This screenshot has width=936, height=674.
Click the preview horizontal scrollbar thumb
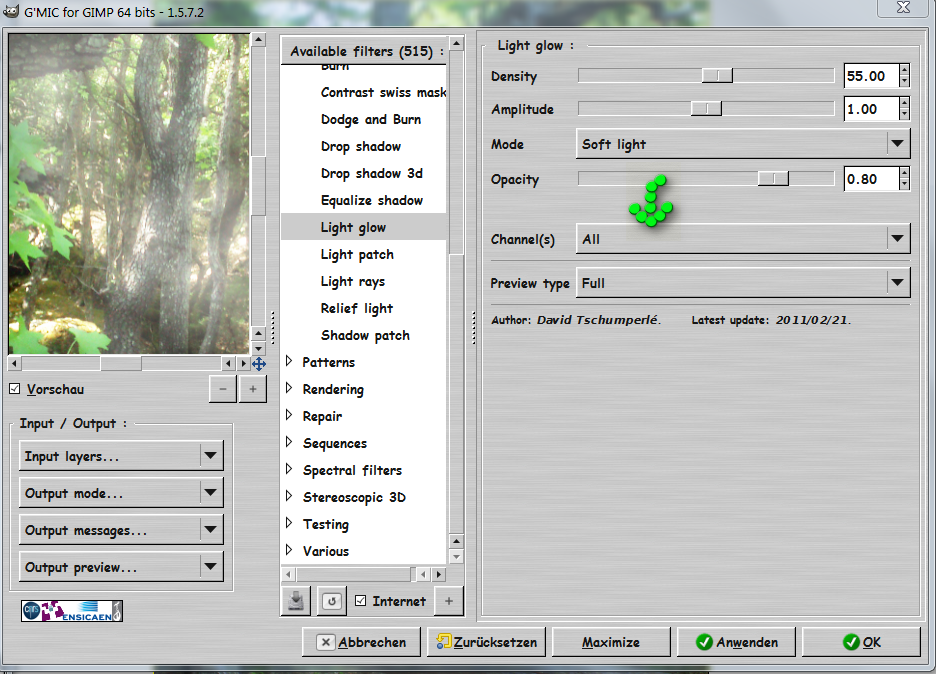pos(121,363)
